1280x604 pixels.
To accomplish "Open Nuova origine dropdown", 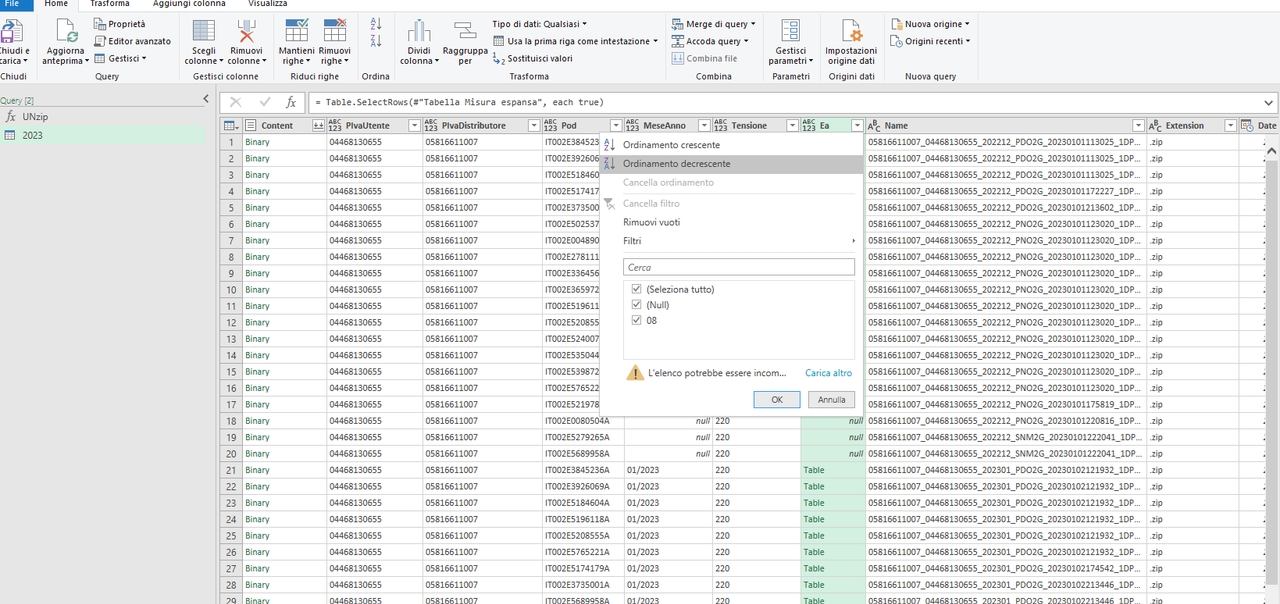I will pyautogui.click(x=930, y=24).
